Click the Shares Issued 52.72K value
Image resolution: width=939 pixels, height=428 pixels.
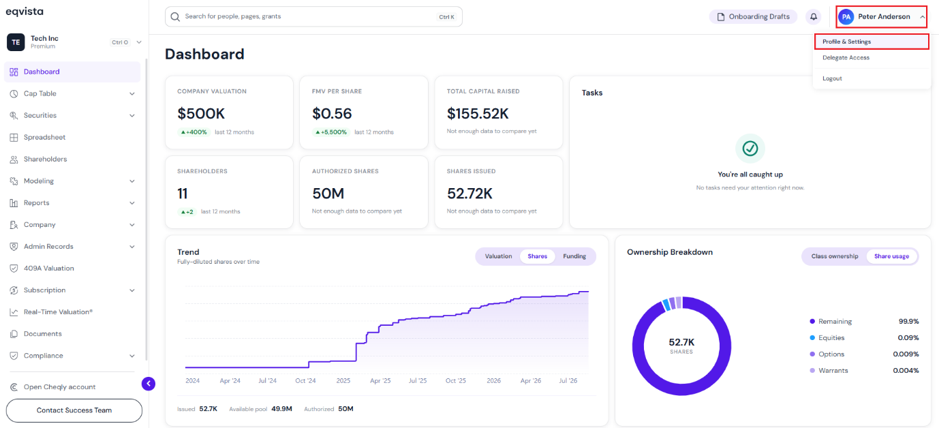(470, 193)
